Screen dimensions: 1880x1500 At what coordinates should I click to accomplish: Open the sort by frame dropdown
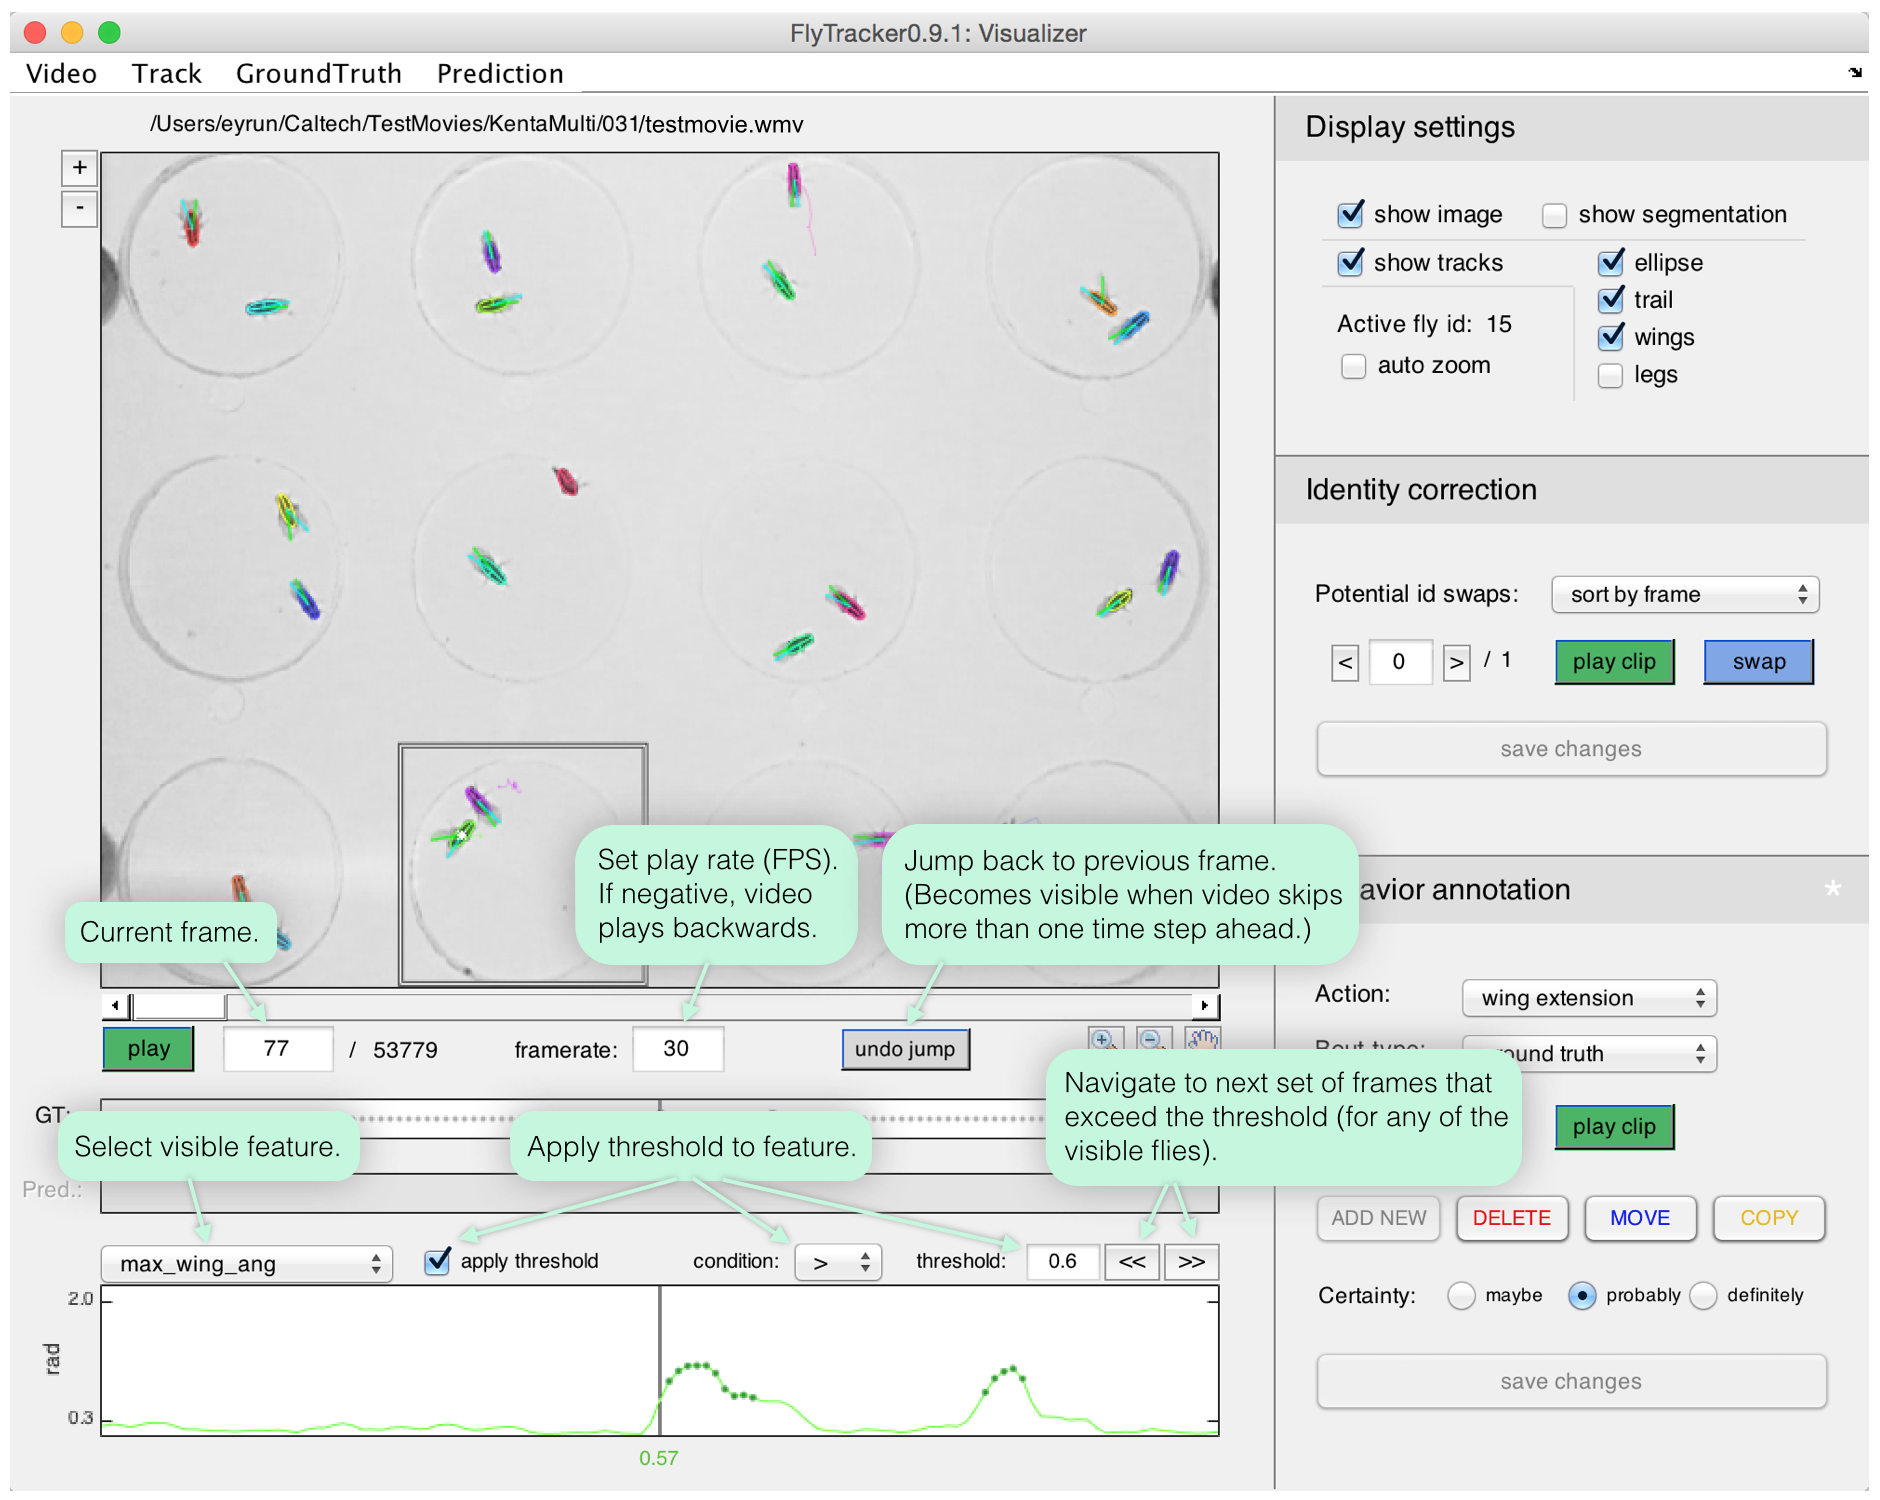click(1685, 595)
